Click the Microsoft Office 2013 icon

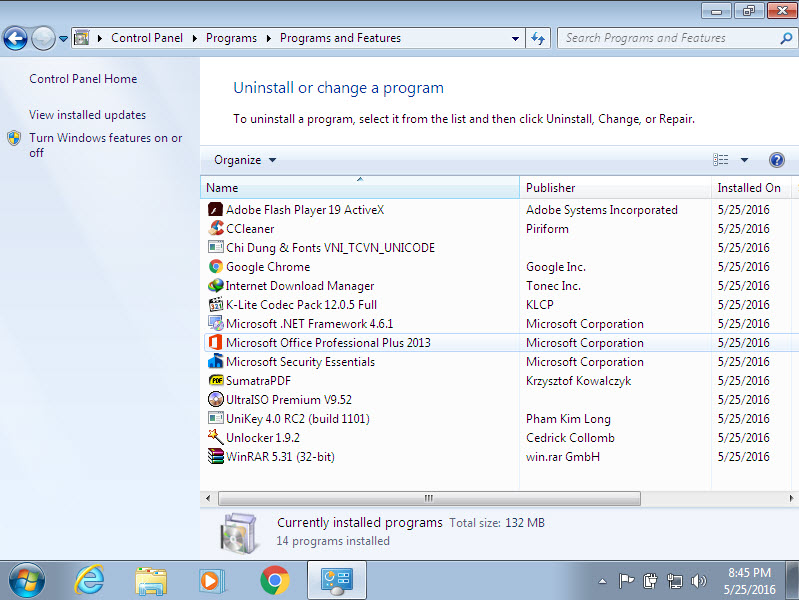pyautogui.click(x=216, y=343)
